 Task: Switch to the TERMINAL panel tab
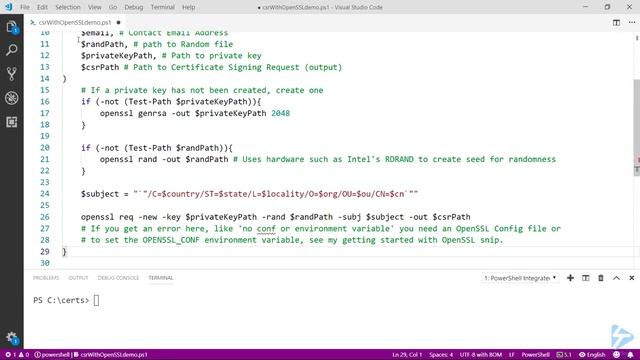(x=160, y=278)
